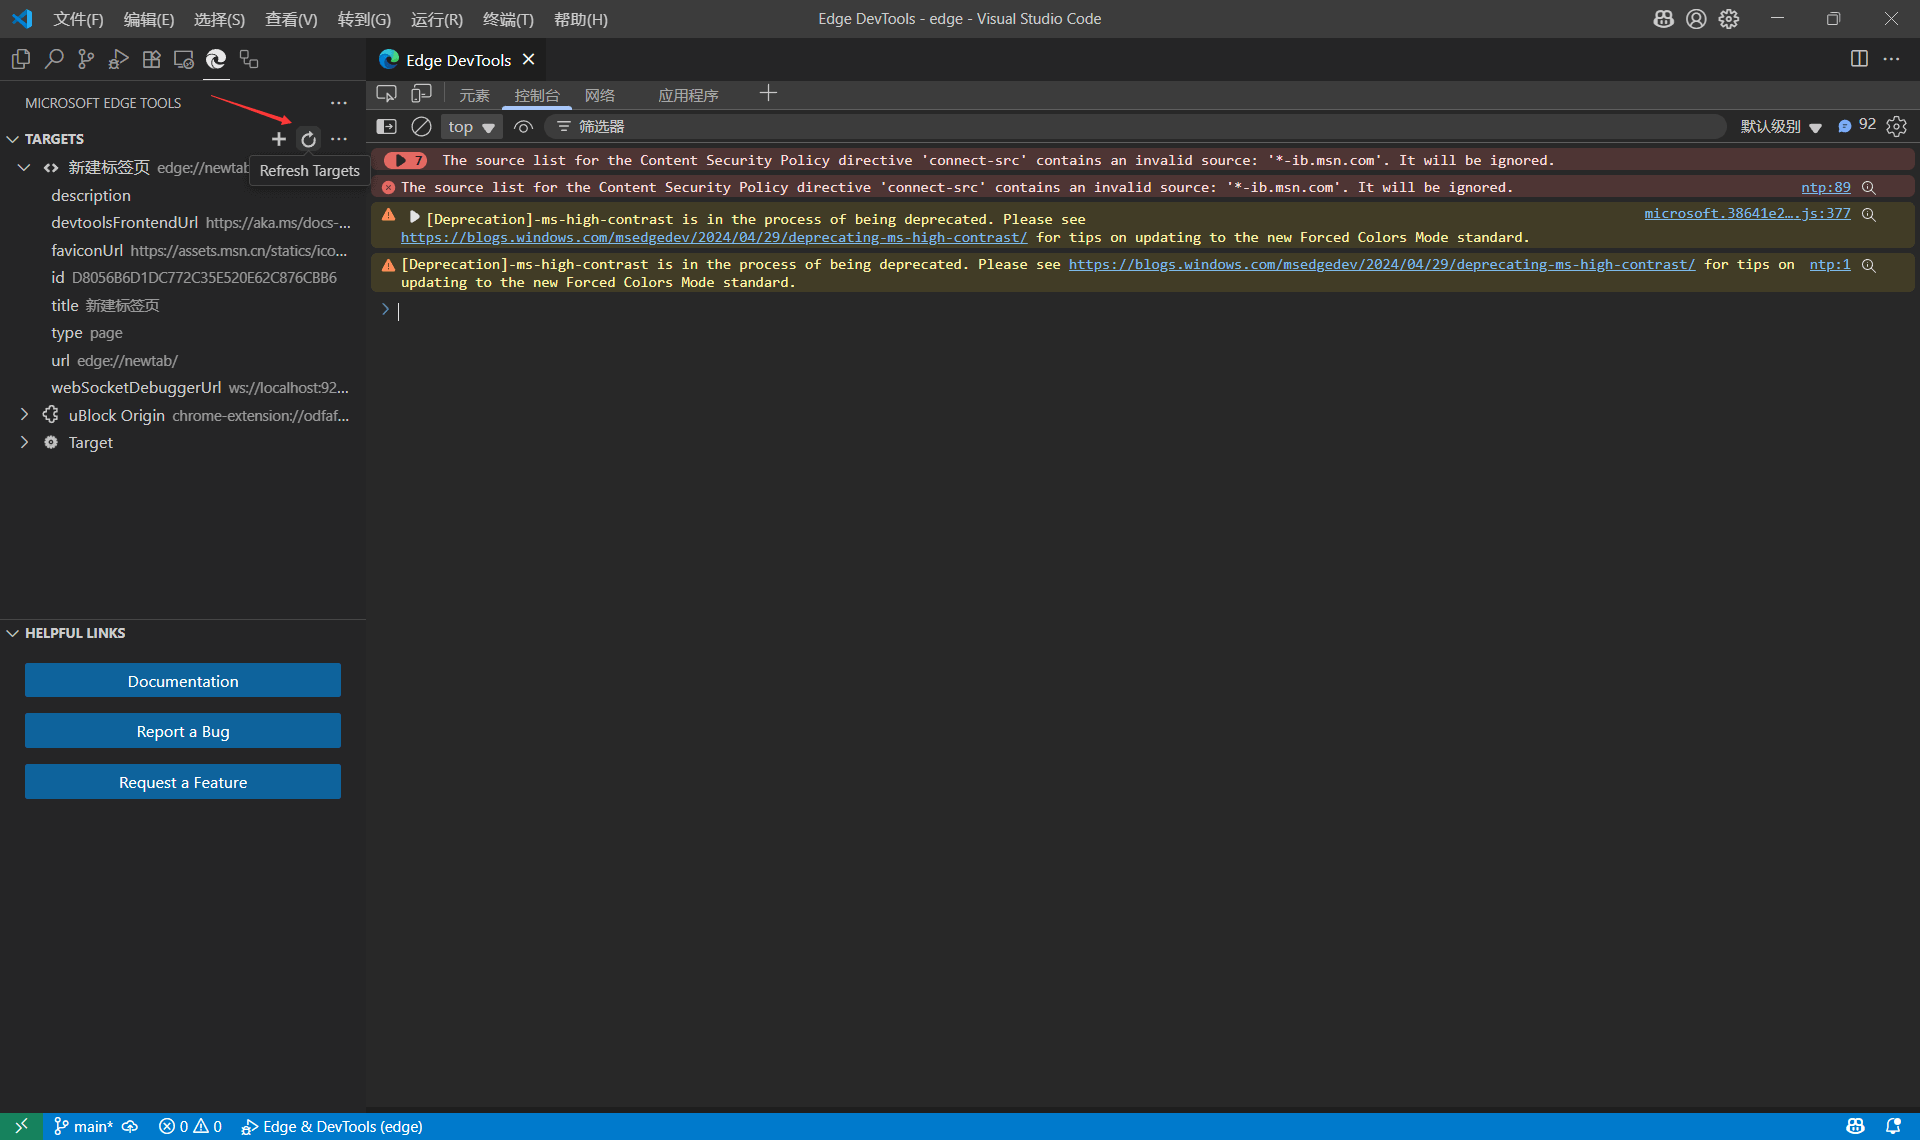Click the Request a Feature button
Viewport: 1920px width, 1140px height.
(183, 782)
